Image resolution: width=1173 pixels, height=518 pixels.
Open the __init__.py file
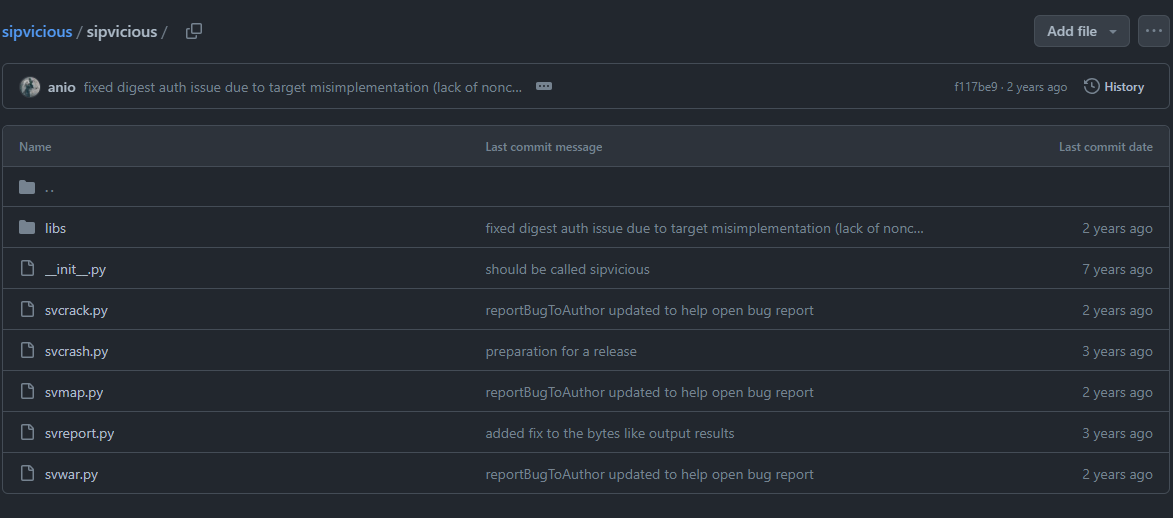[x=75, y=269]
